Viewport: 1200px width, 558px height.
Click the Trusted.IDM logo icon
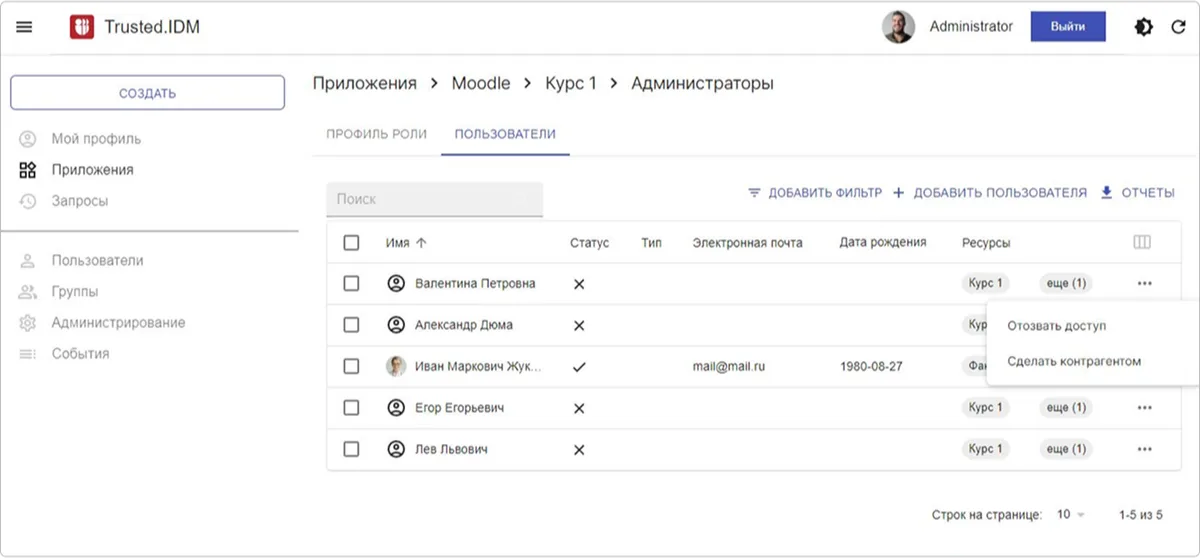[x=82, y=27]
